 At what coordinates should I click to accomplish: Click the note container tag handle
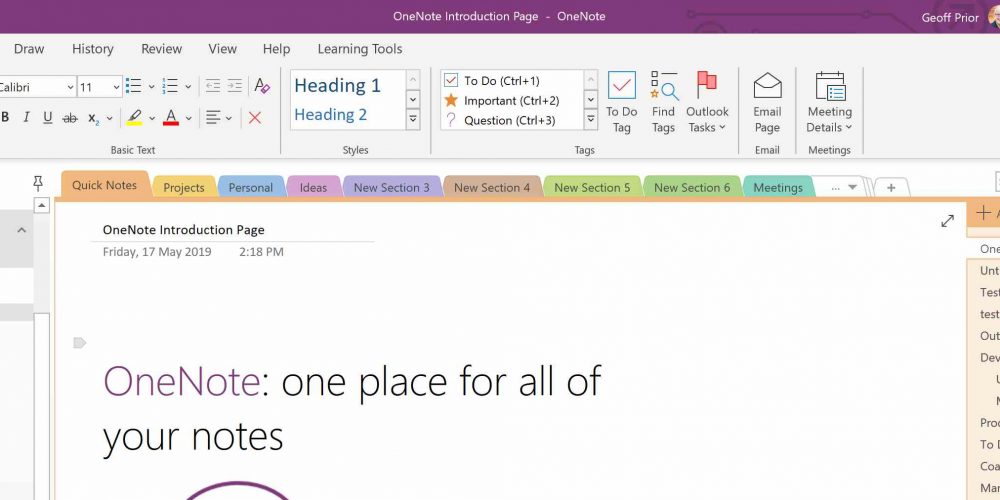click(80, 343)
